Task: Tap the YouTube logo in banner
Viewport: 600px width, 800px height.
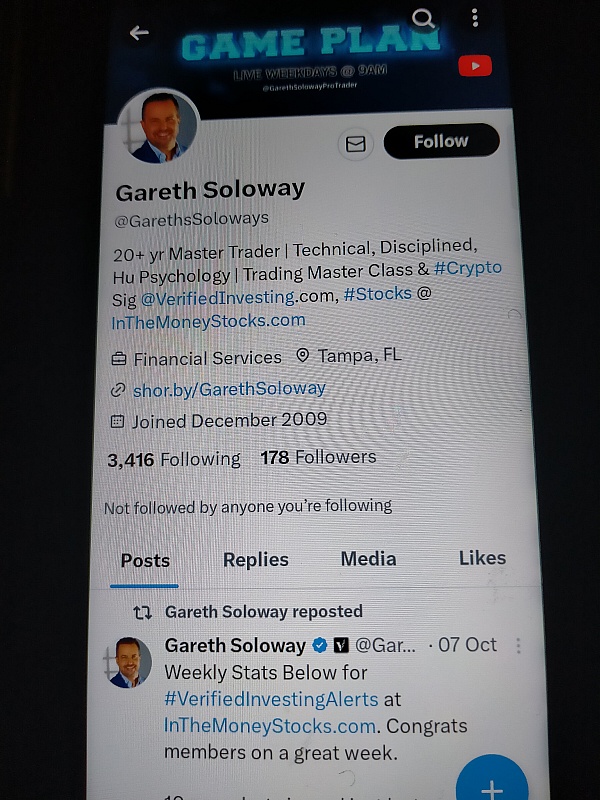Action: (x=475, y=66)
